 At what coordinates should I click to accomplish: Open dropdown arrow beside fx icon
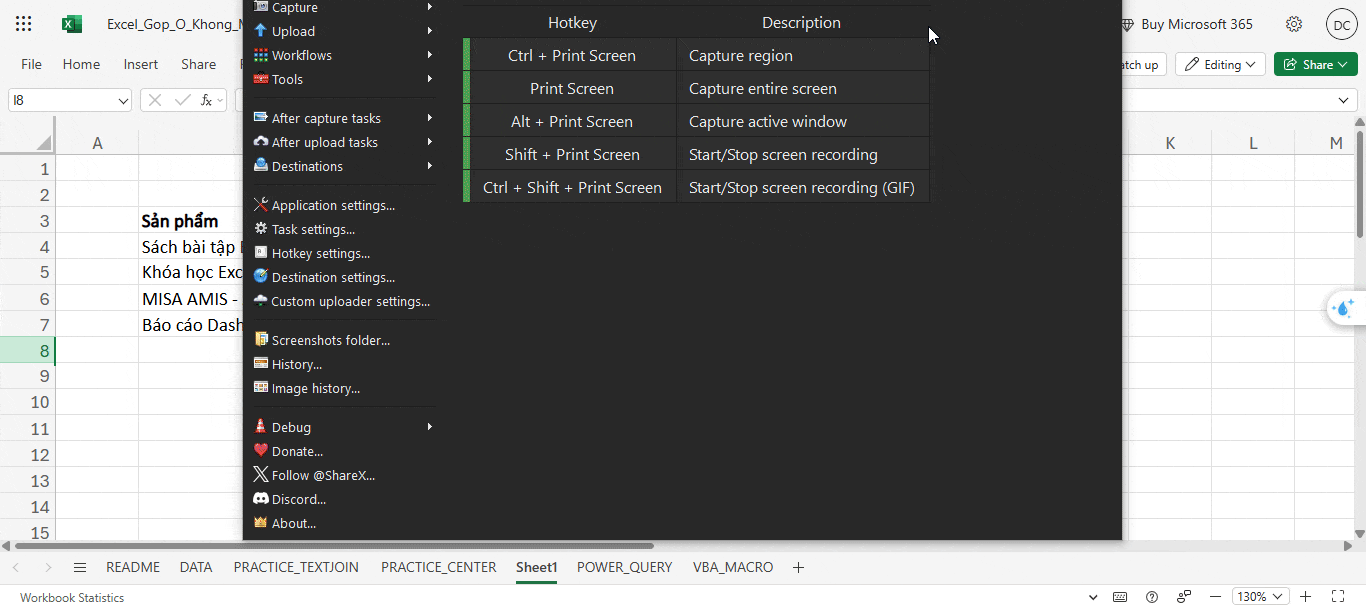click(x=222, y=101)
